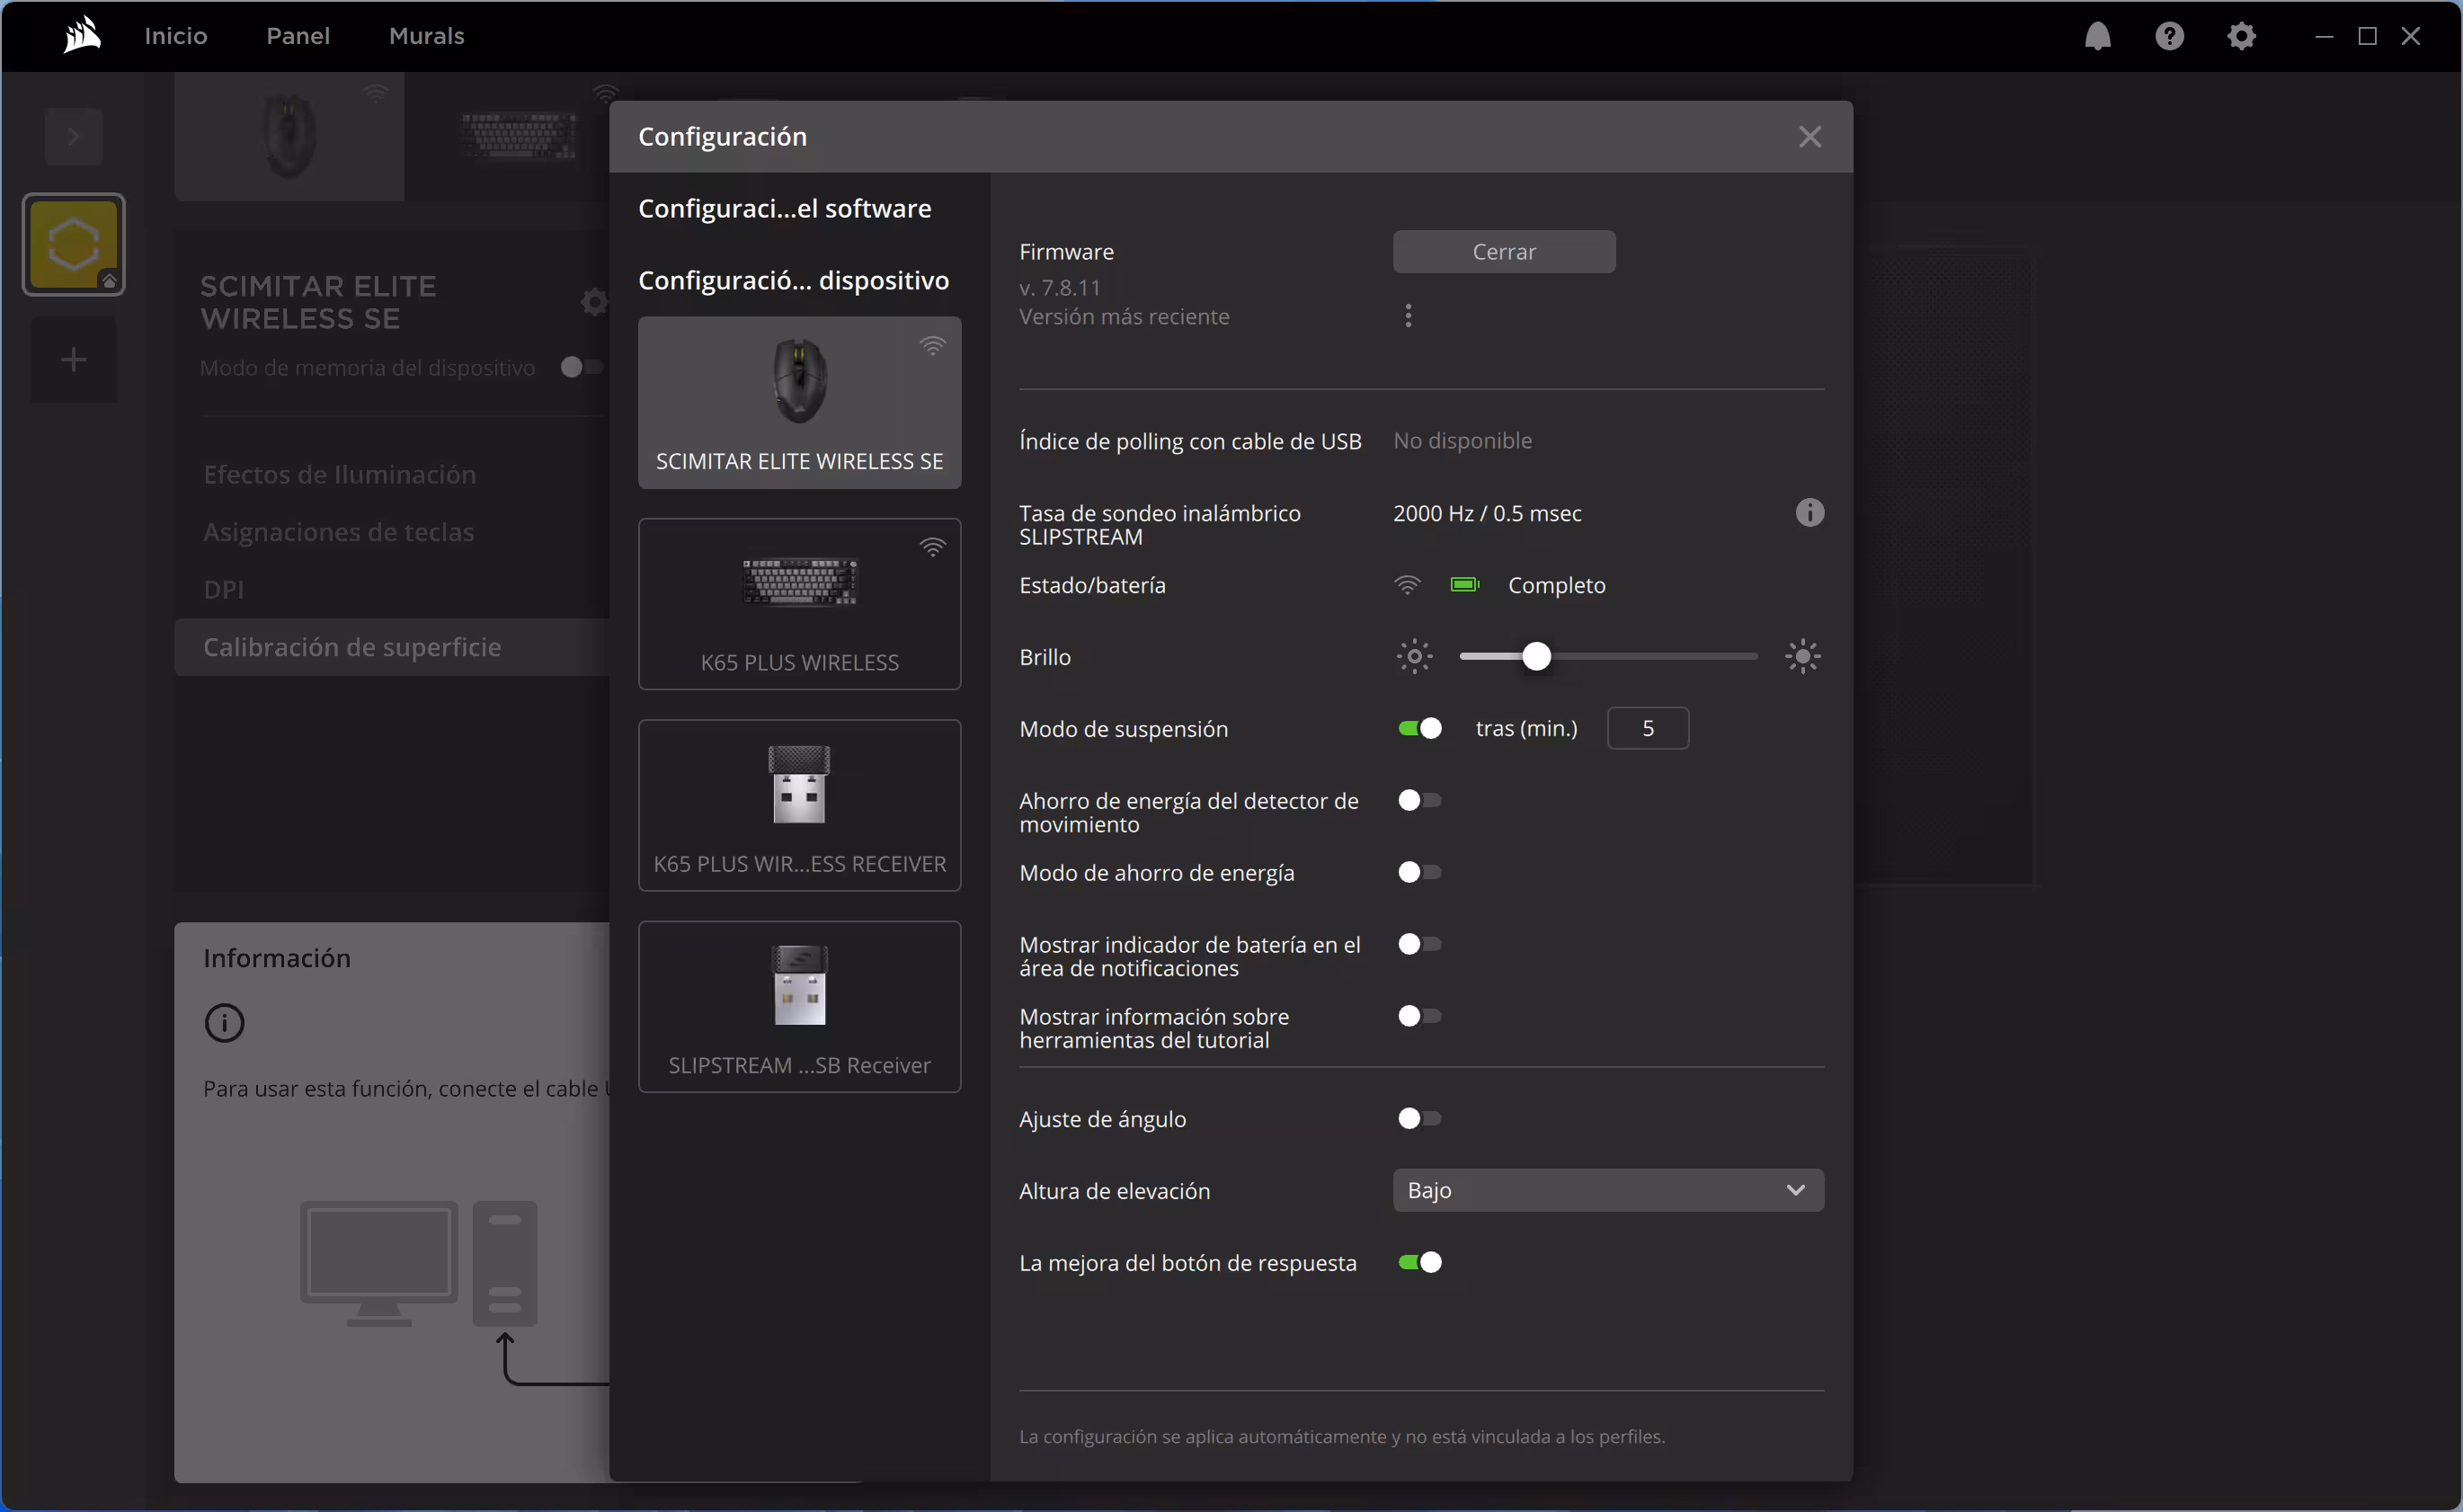Select Configuración del dispositivo section
This screenshot has height=1512, width=2463.
(x=794, y=280)
